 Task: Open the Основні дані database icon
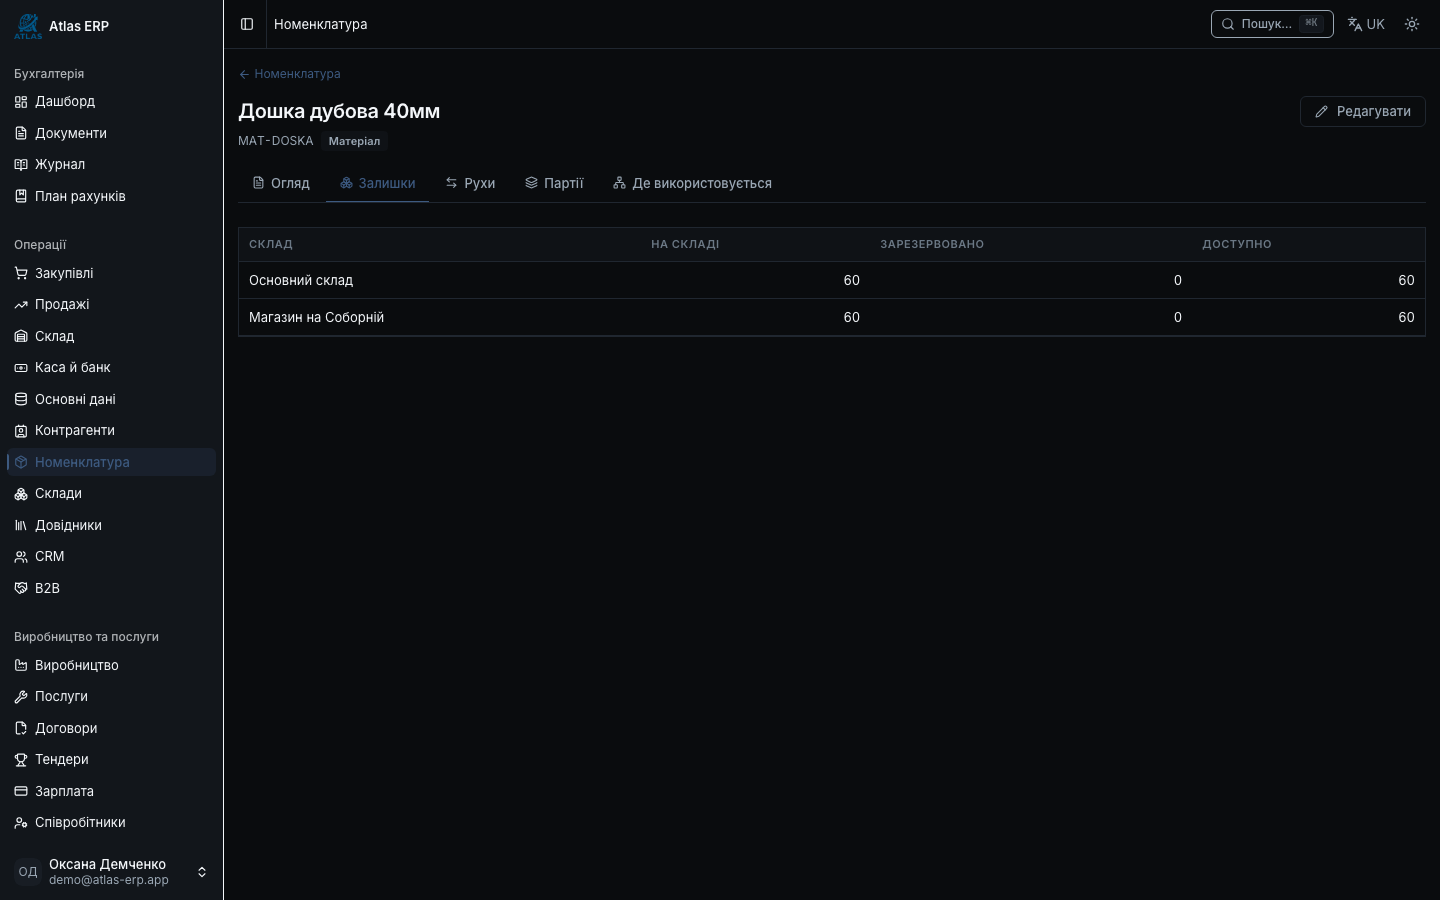pos(21,399)
